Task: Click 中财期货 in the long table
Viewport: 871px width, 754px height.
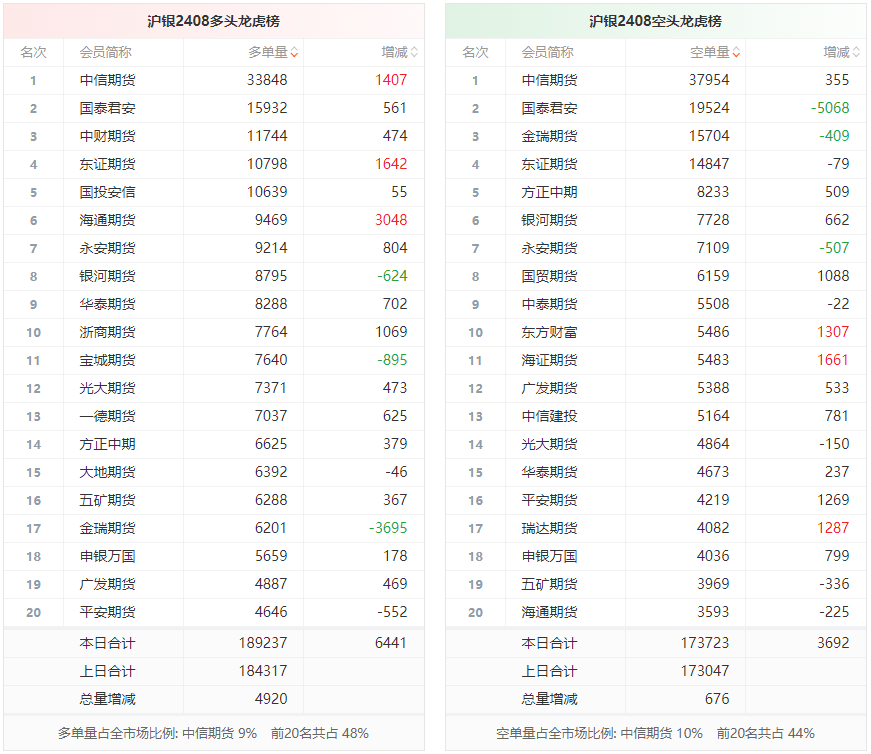Action: (x=107, y=136)
